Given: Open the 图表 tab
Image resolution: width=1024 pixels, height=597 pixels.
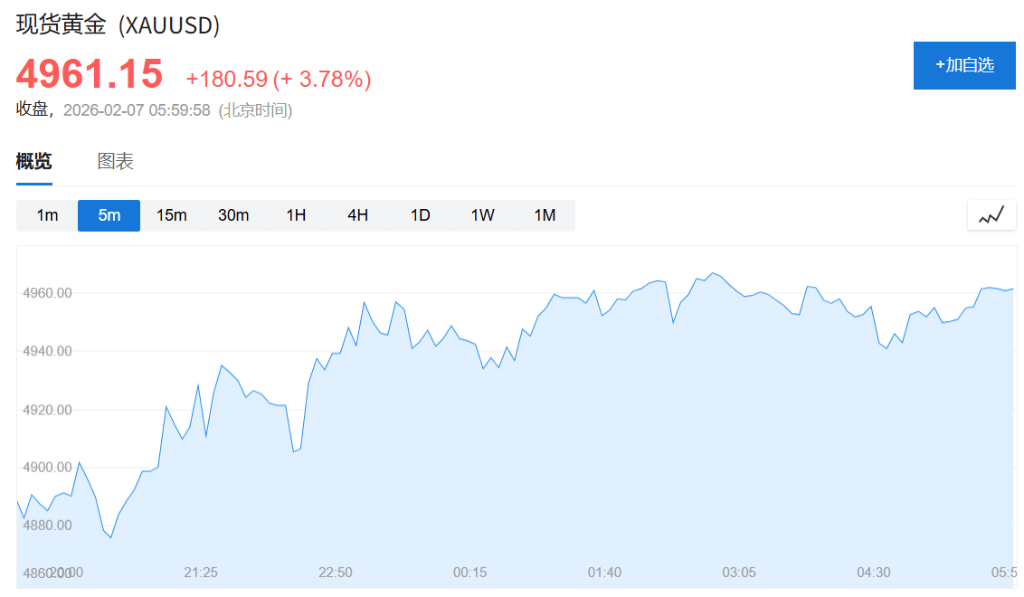Looking at the screenshot, I should coord(115,161).
